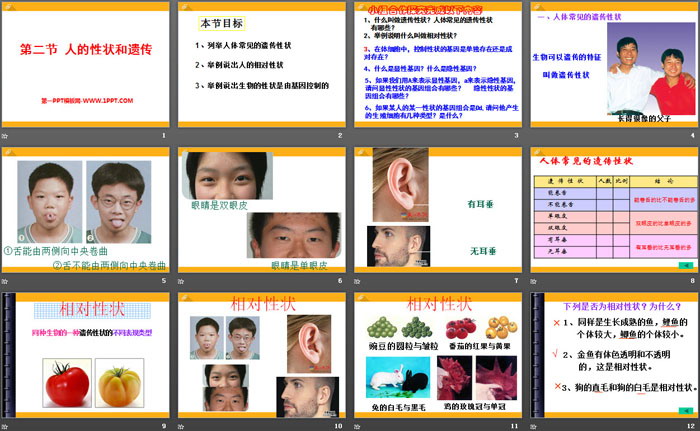700x431 pixels.
Task: Select the double eyelid '双眼皮' photo
Action: [x=225, y=176]
